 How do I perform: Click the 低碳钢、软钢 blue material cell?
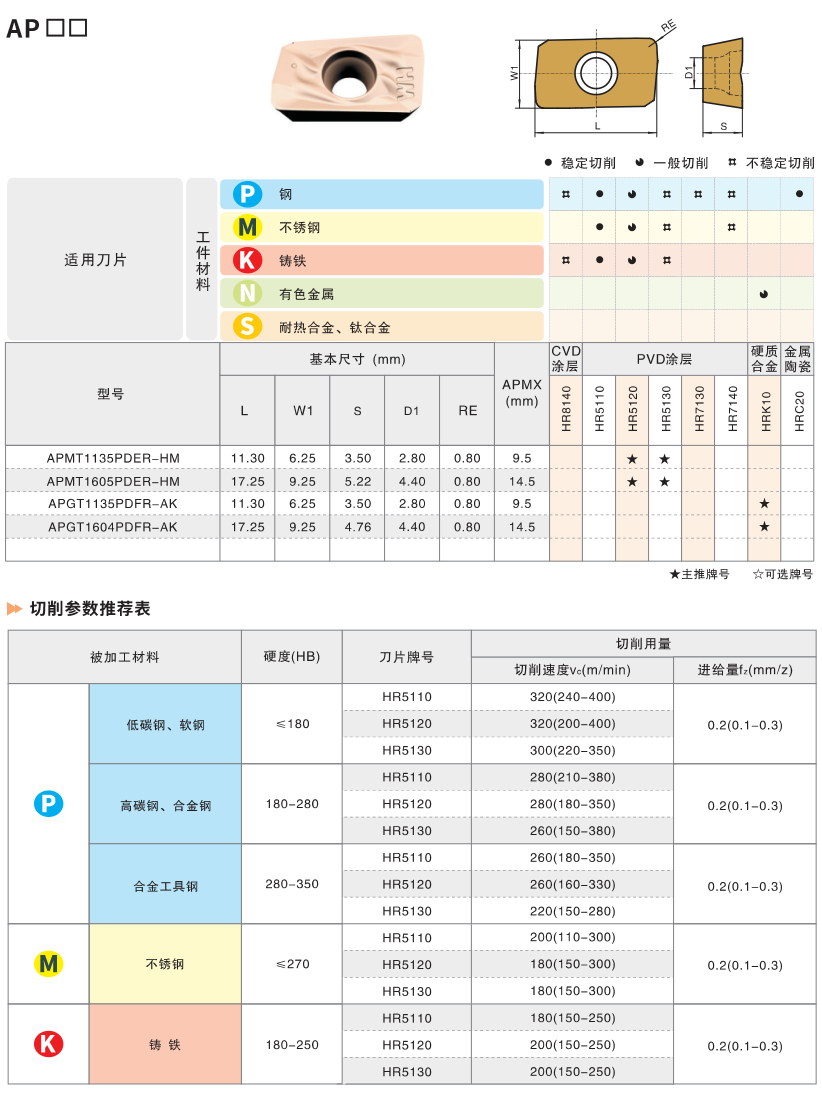pyautogui.click(x=166, y=724)
